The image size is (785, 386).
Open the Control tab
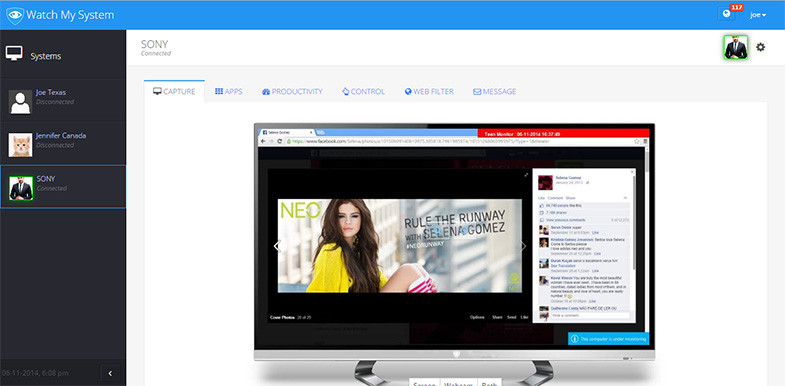pos(363,92)
